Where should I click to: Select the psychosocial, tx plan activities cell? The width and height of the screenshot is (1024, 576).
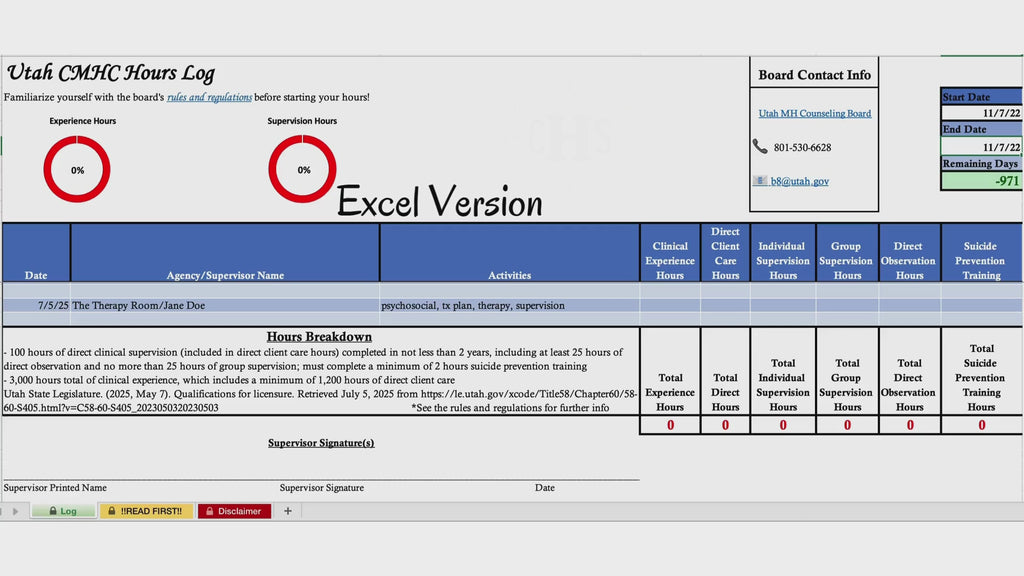click(509, 305)
